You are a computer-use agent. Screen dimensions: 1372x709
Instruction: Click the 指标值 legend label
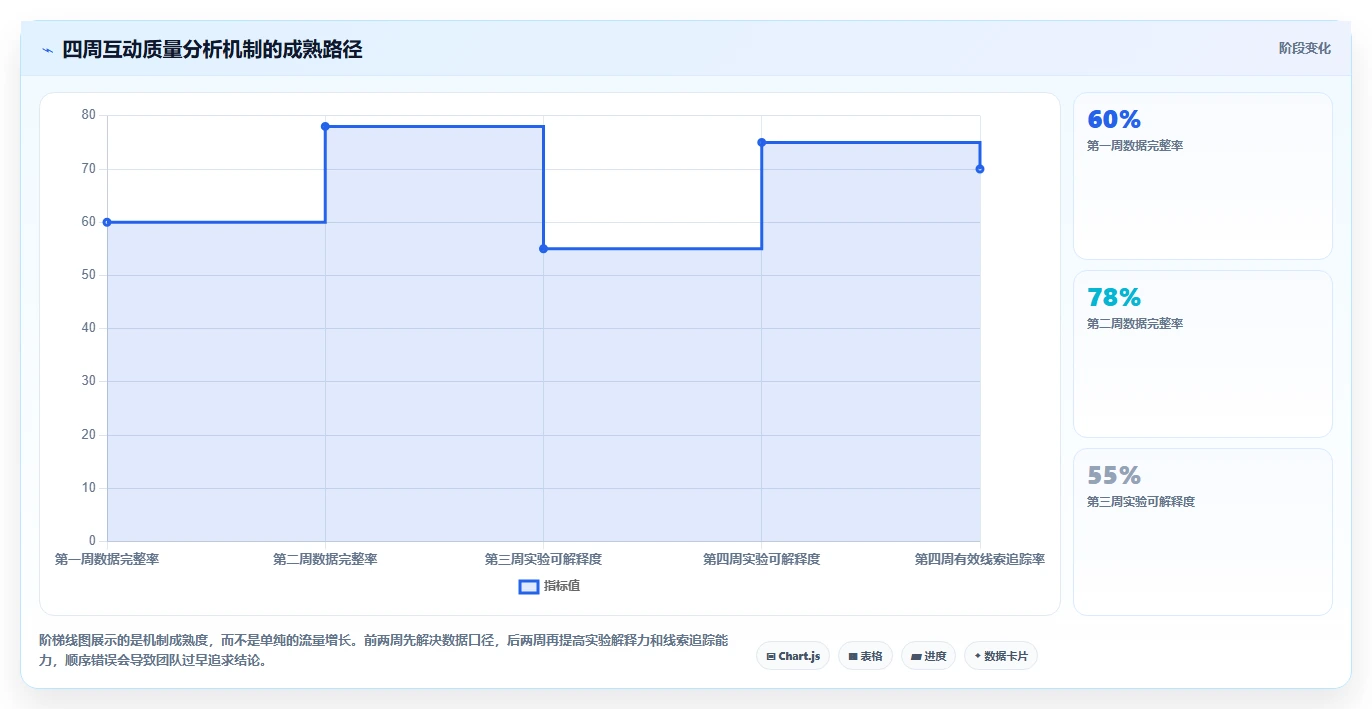click(562, 586)
